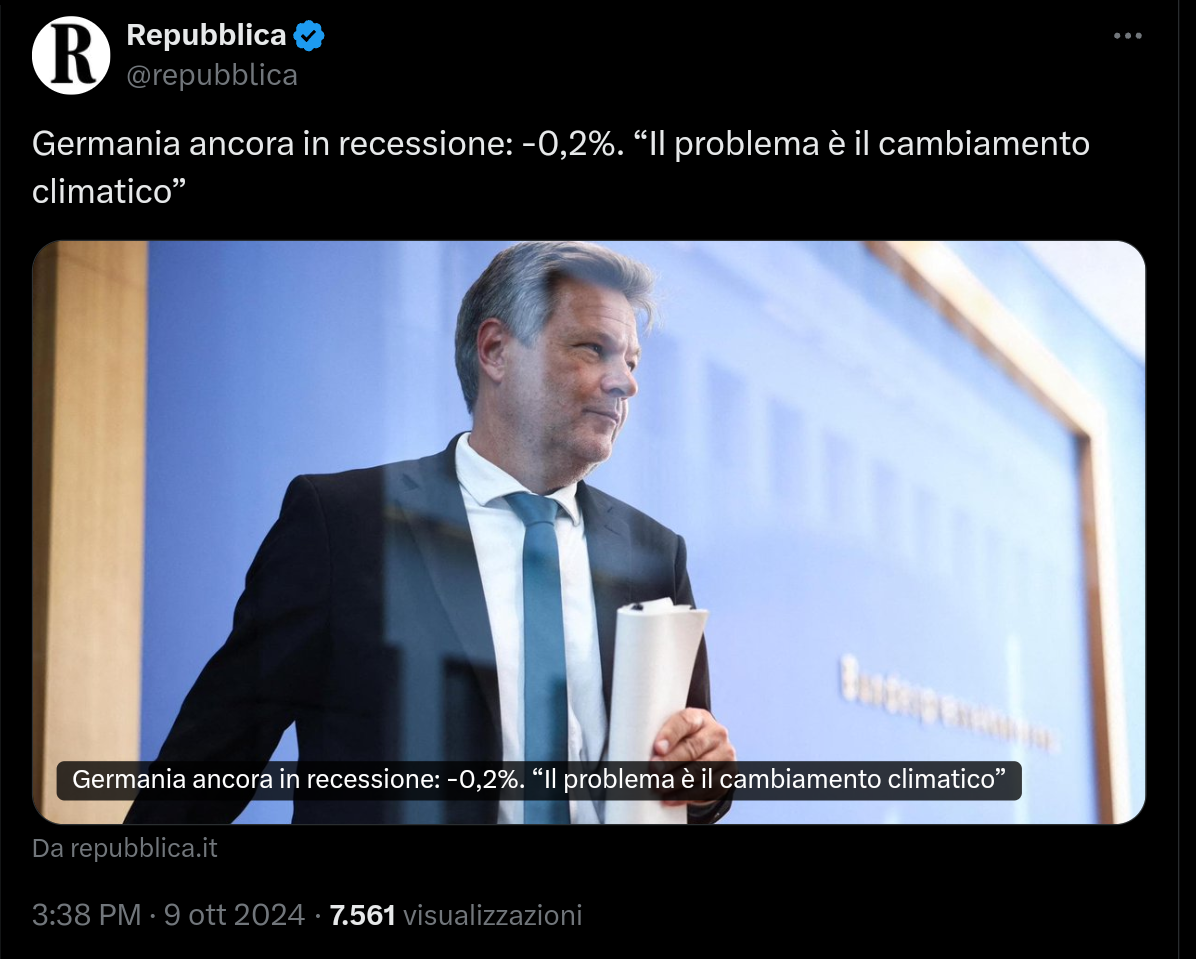
Task: Open the @repubblica profile handle
Action: [213, 75]
